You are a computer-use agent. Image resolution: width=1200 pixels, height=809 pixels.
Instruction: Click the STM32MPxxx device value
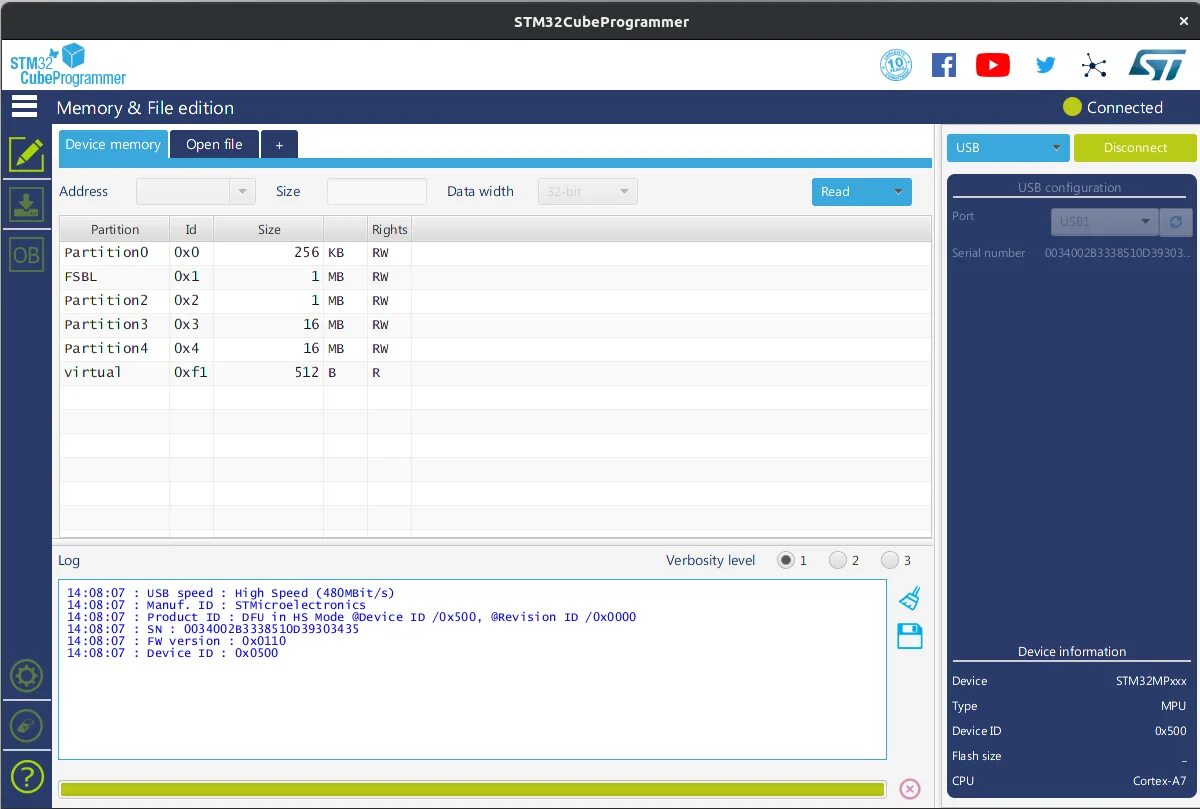[1151, 681]
